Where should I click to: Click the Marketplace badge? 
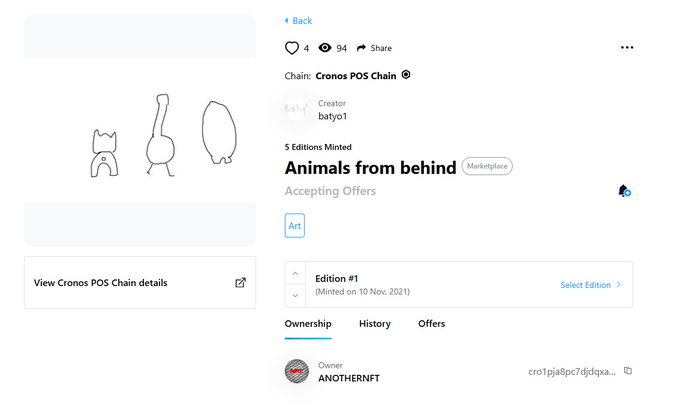pos(487,166)
